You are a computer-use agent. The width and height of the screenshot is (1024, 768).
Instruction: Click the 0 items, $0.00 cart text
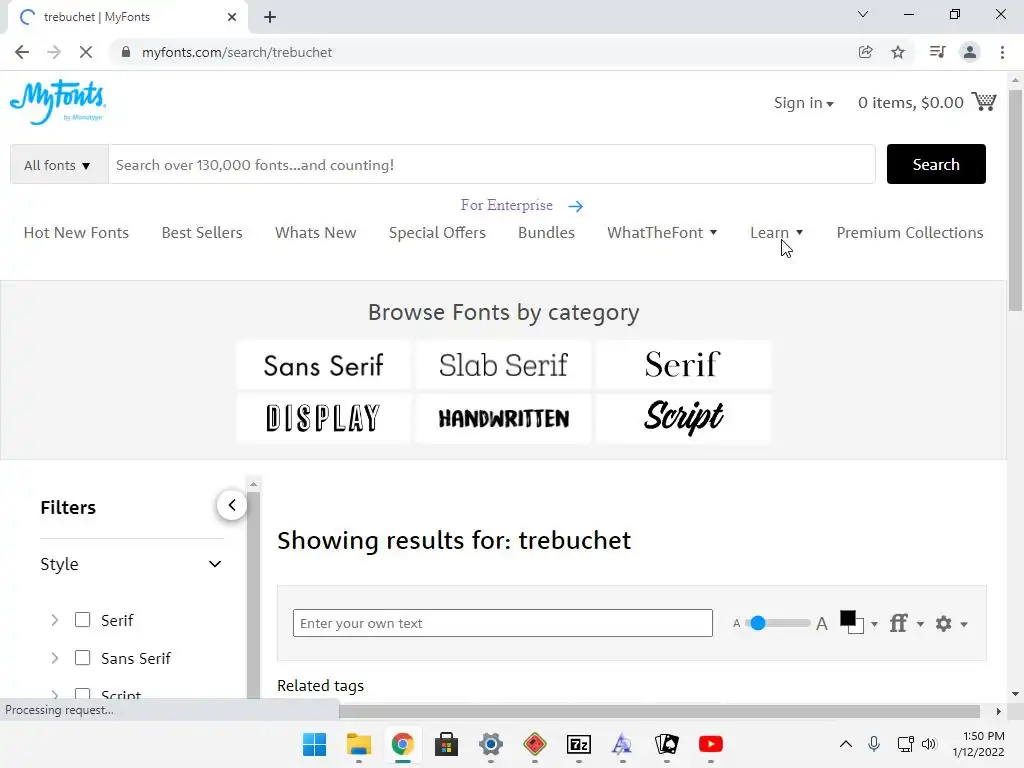point(910,103)
